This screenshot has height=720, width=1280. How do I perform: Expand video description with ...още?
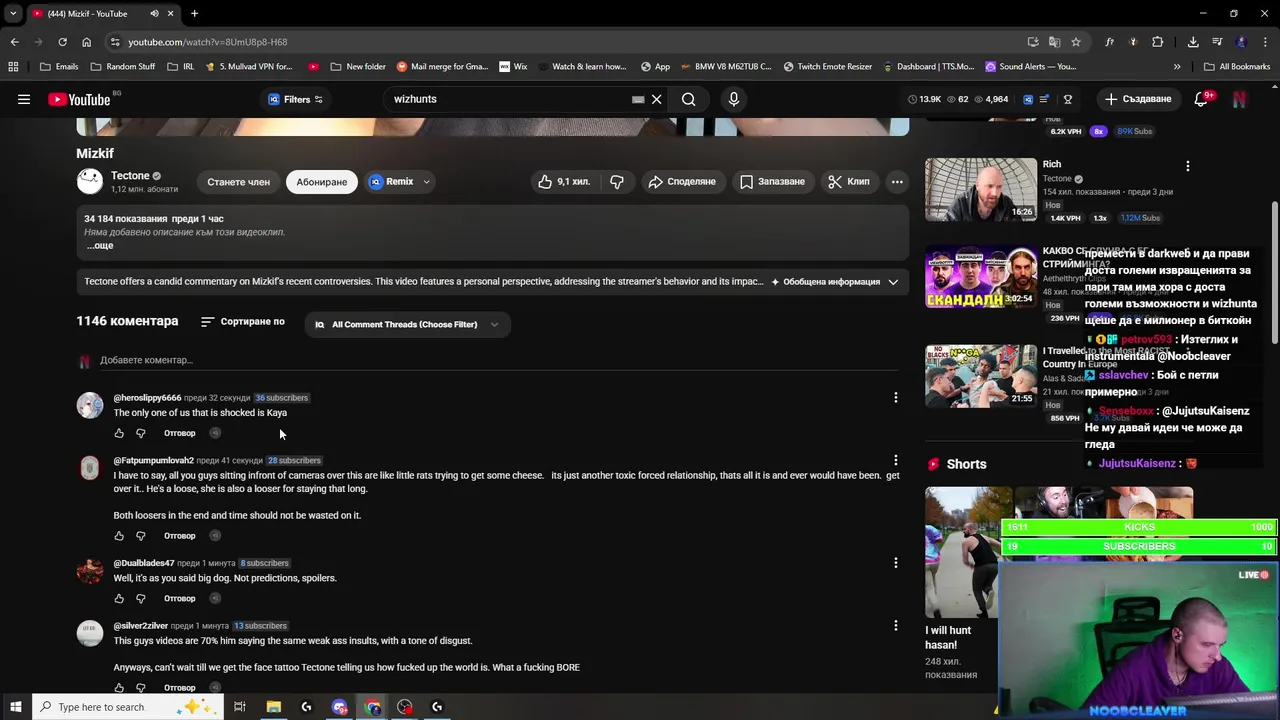pyautogui.click(x=99, y=245)
